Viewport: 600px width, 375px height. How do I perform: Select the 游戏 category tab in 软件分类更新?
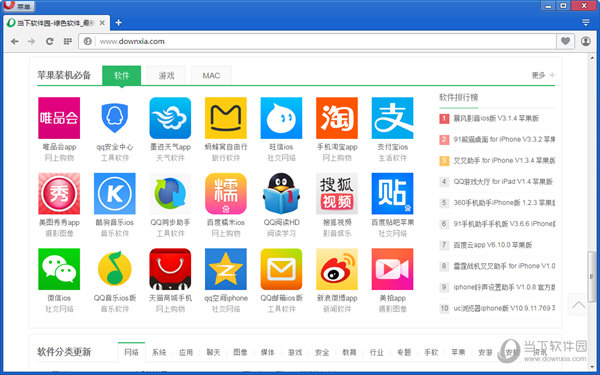(x=295, y=352)
